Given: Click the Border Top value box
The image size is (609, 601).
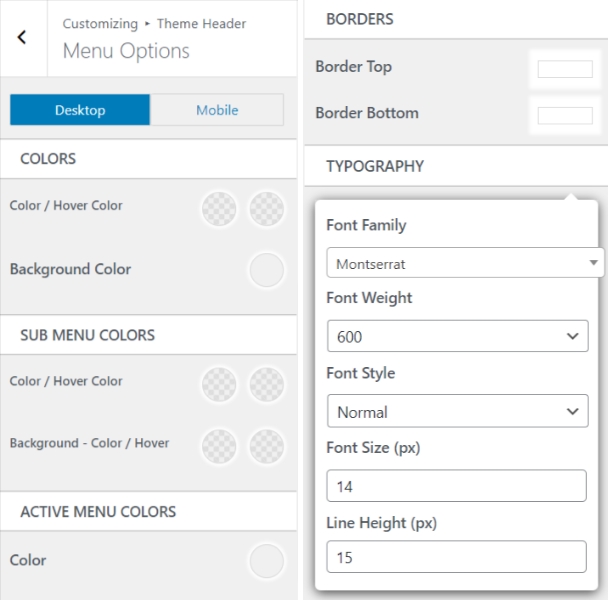Looking at the screenshot, I should (565, 69).
